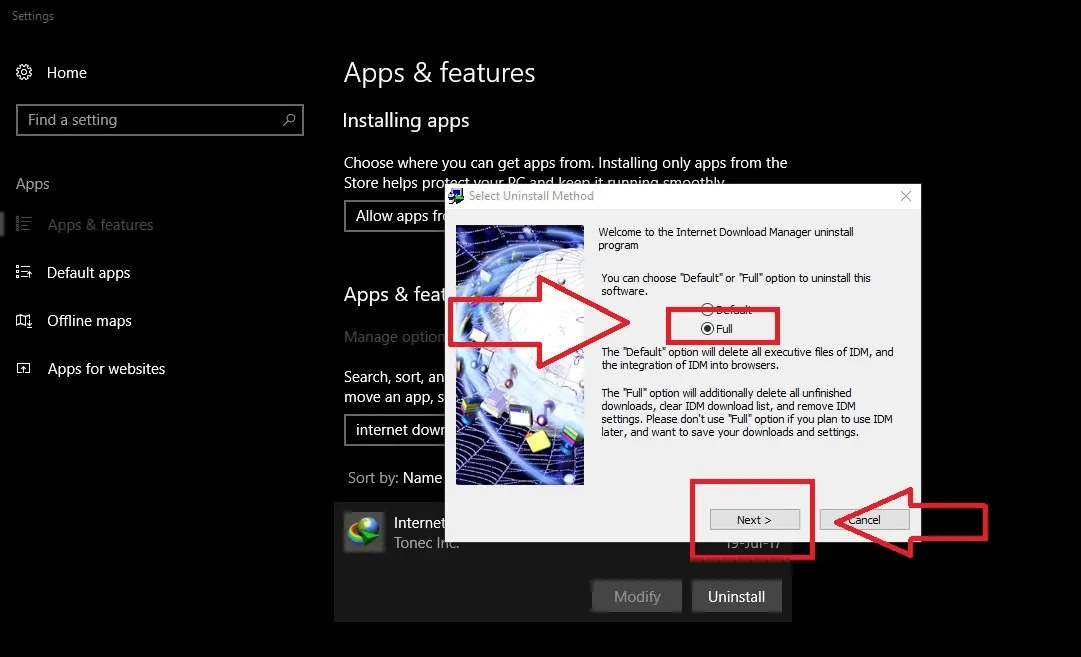Click the Home gear icon
Image resolution: width=1081 pixels, height=657 pixels.
coord(25,73)
